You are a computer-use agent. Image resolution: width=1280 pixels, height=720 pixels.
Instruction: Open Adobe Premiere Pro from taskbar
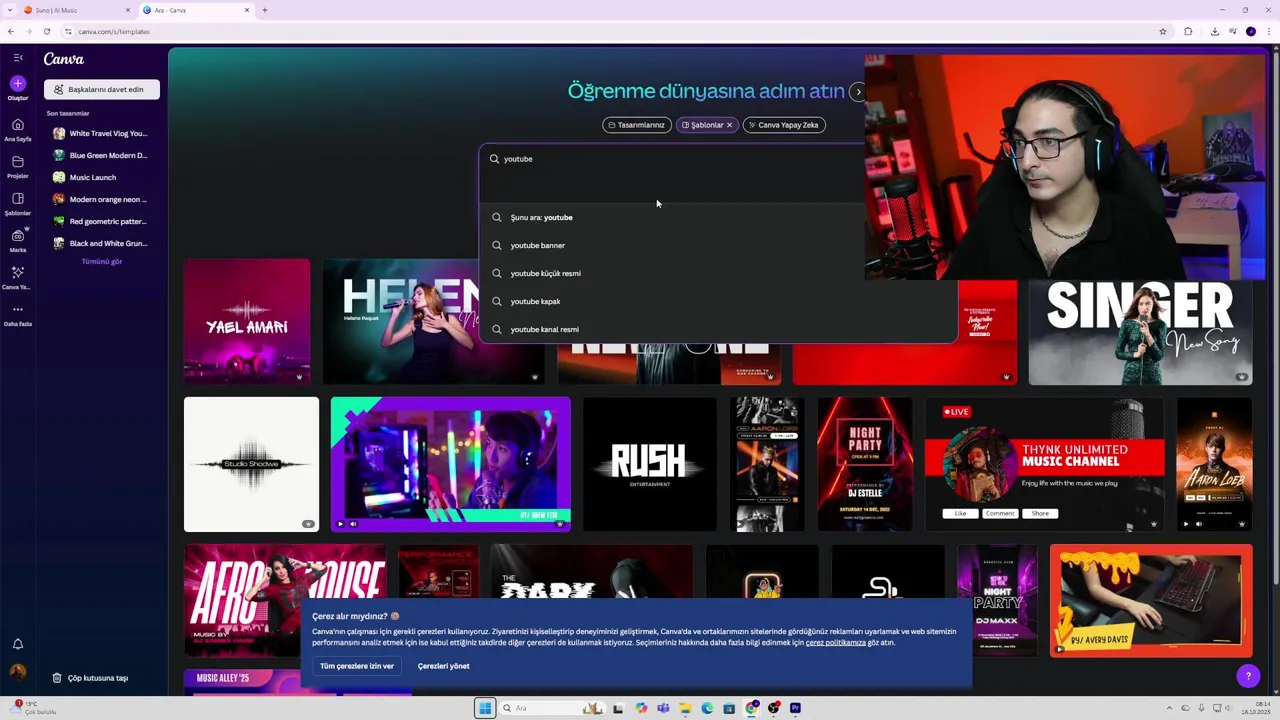(795, 708)
